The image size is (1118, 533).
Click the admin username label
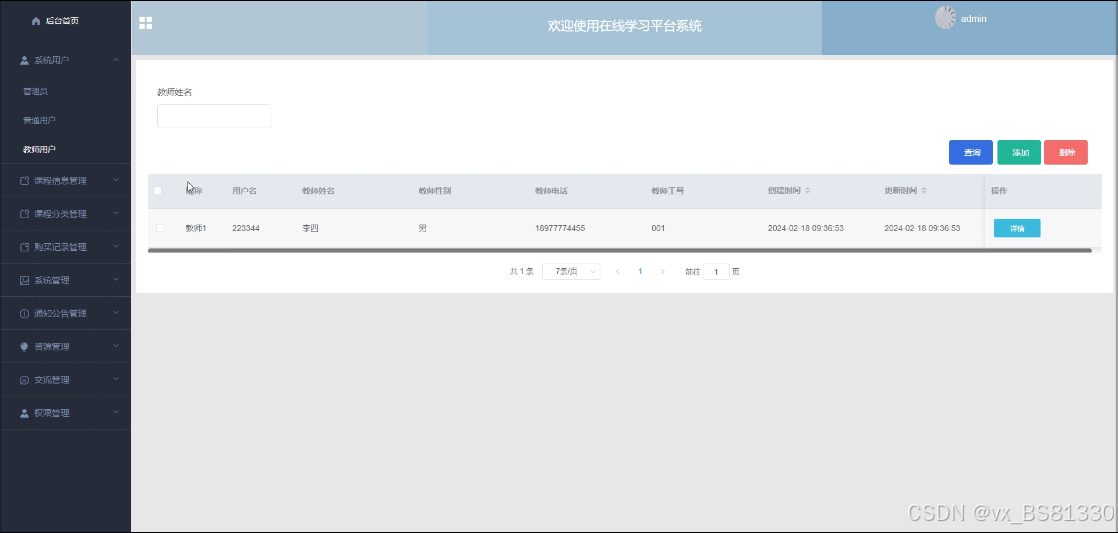point(973,19)
